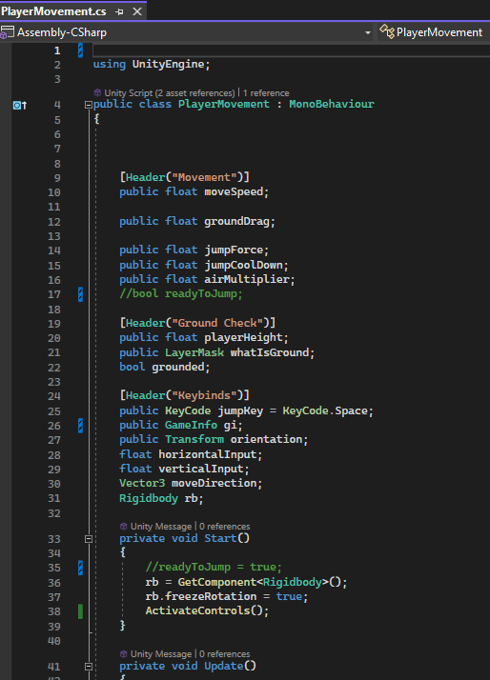Screen dimensions: 490x680
Task: Click the airMultiplier variable name
Action: [246, 279]
